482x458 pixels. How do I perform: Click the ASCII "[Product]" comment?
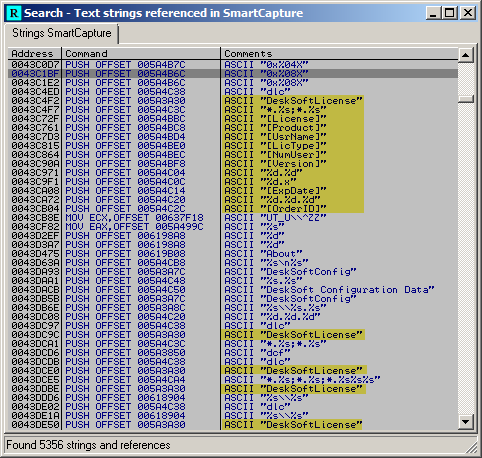pos(275,128)
